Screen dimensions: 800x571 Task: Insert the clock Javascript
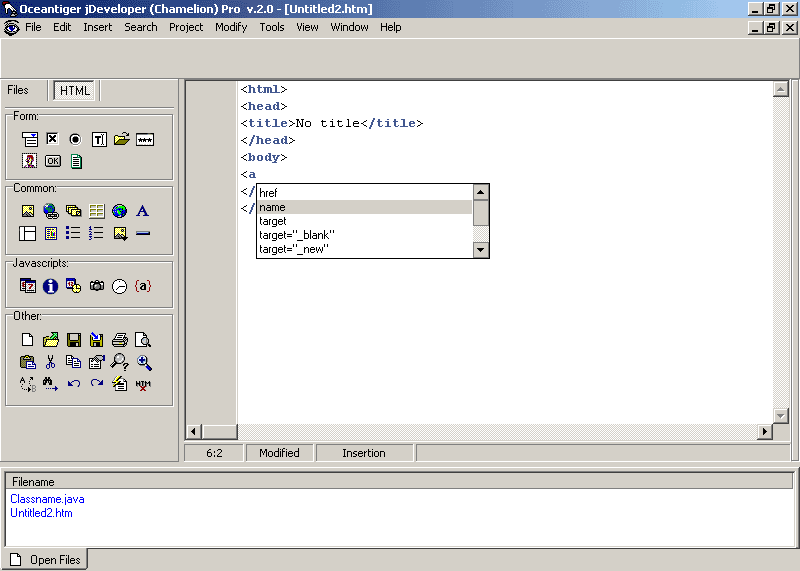pos(119,286)
